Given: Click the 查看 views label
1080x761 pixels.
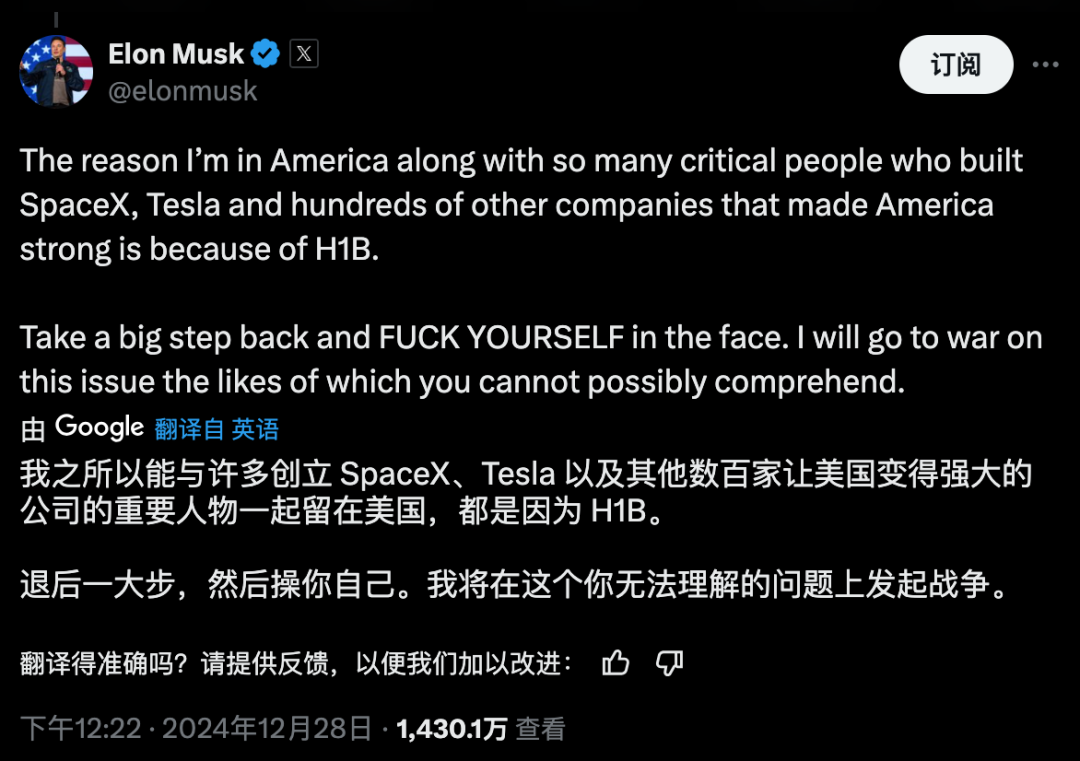Looking at the screenshot, I should click(x=541, y=728).
